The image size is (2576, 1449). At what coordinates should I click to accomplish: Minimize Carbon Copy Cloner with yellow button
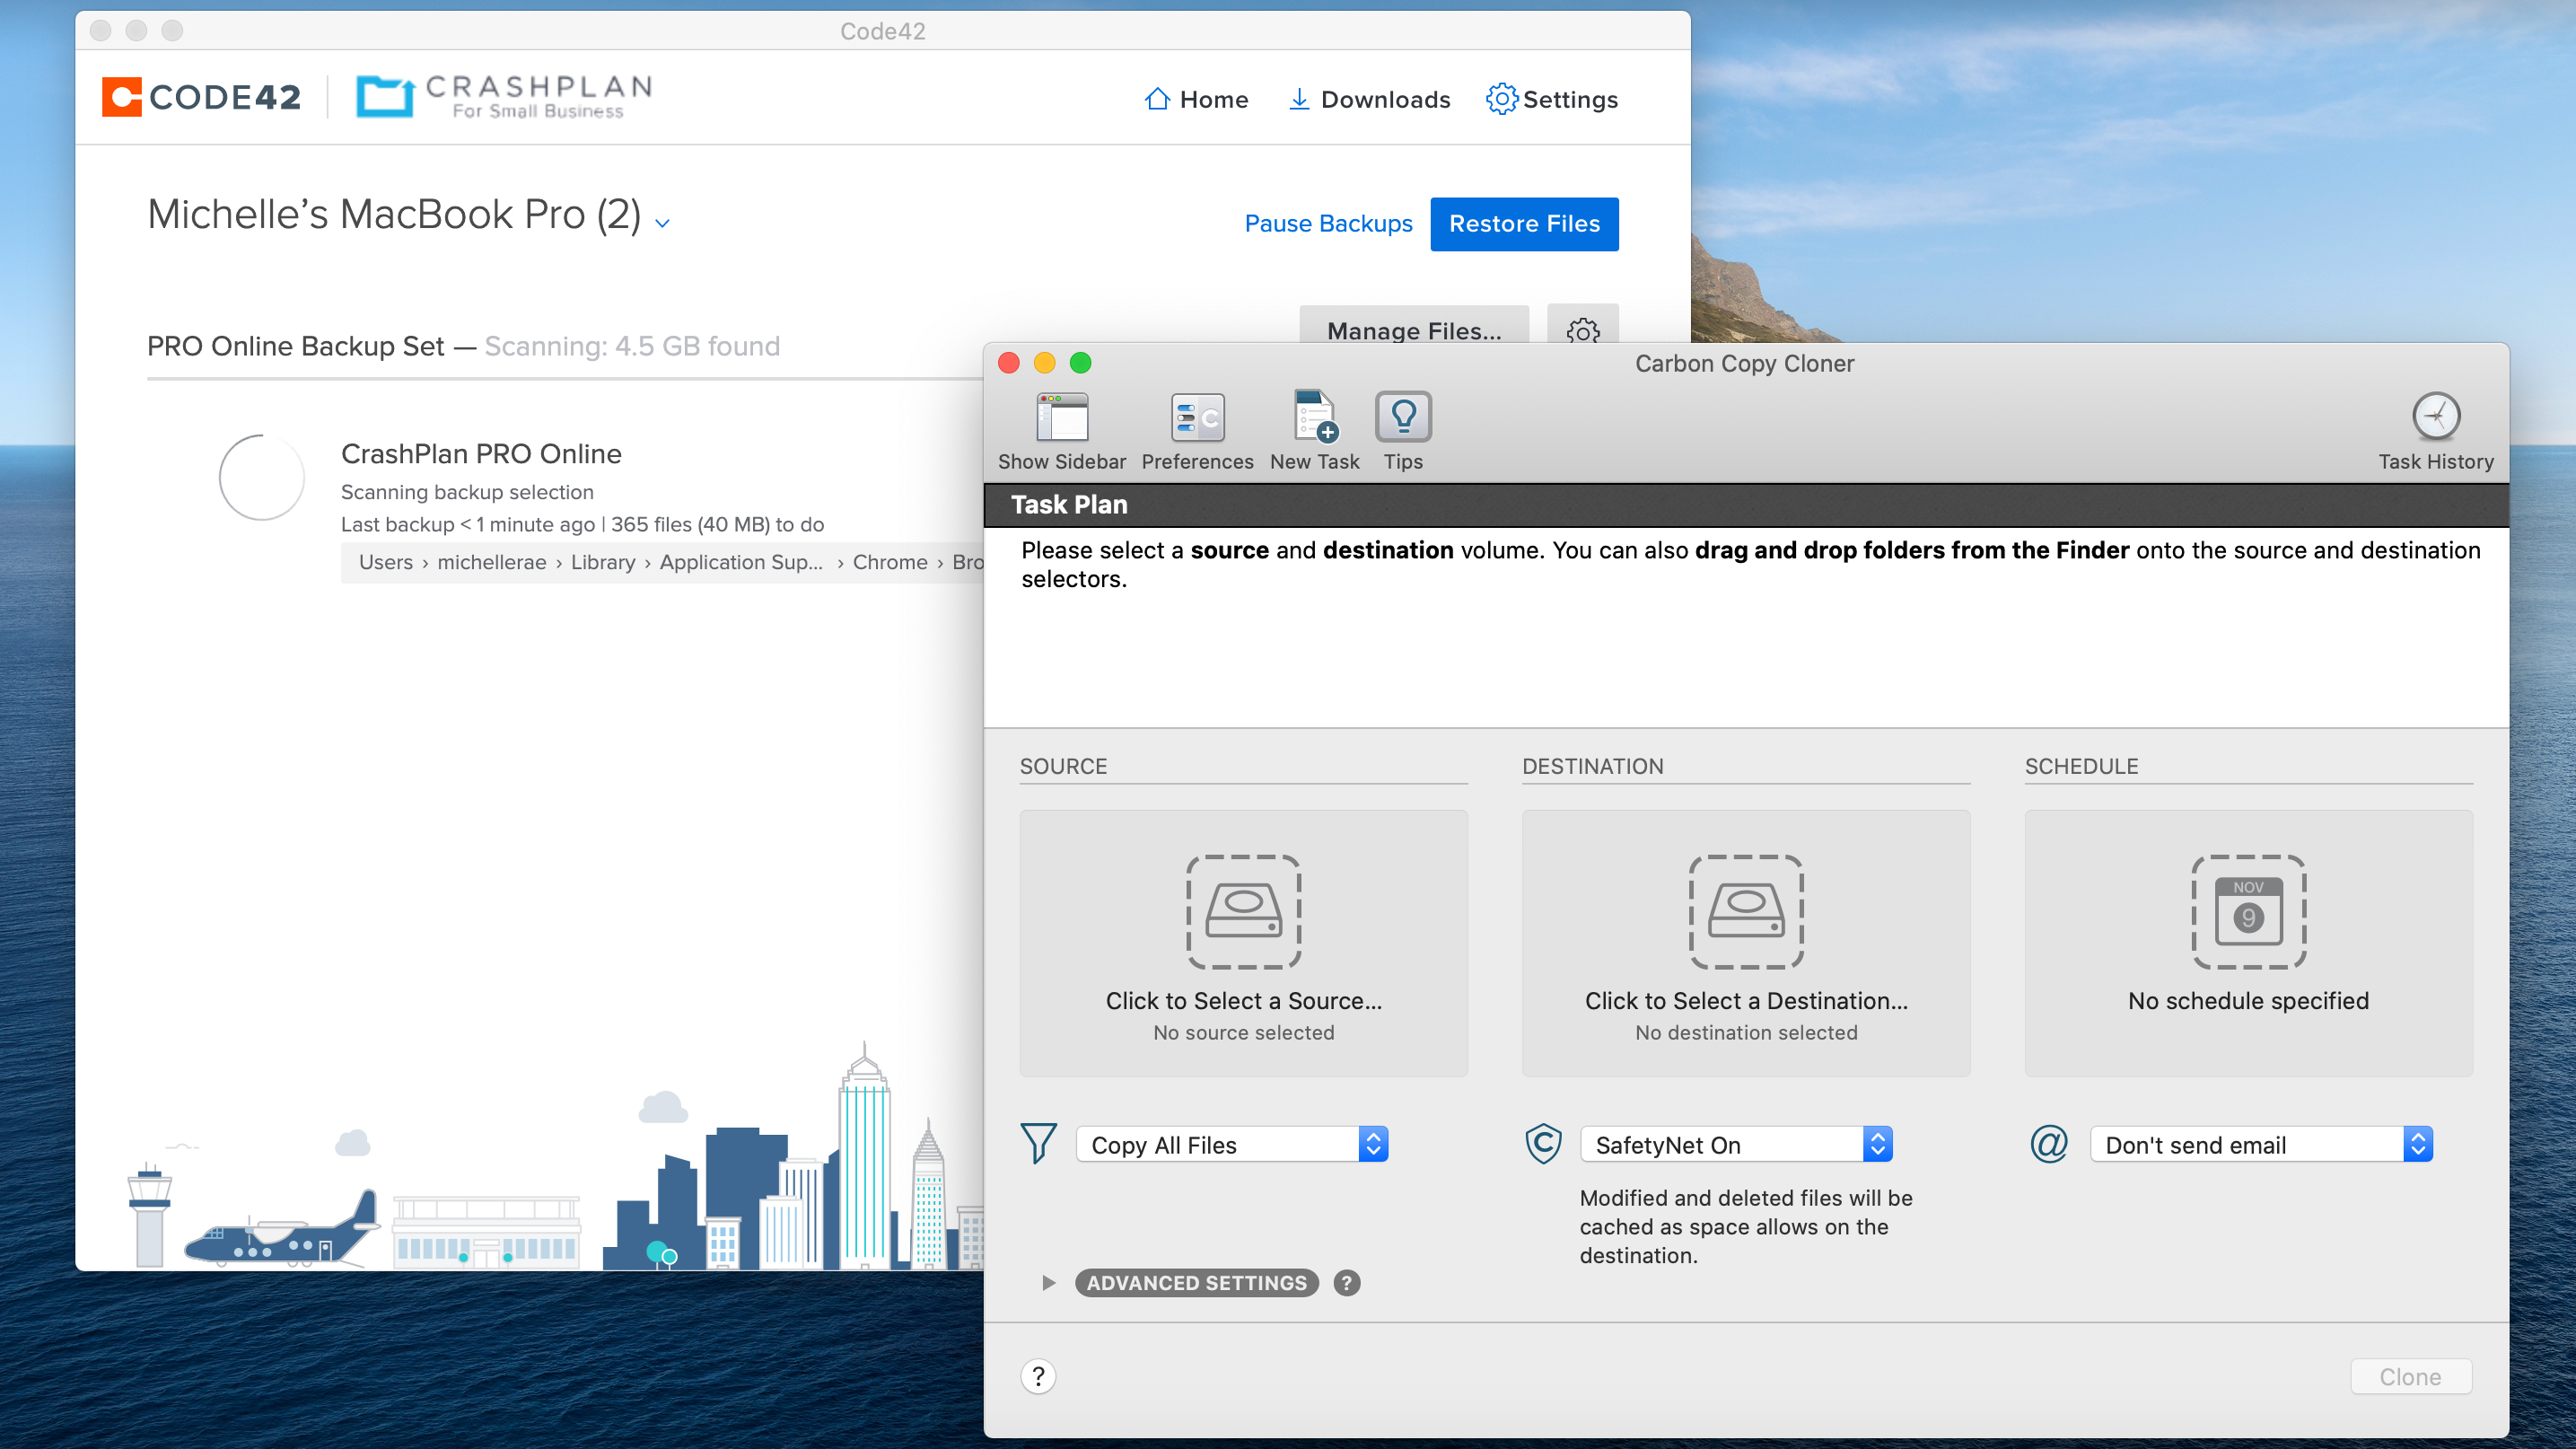pyautogui.click(x=1044, y=363)
